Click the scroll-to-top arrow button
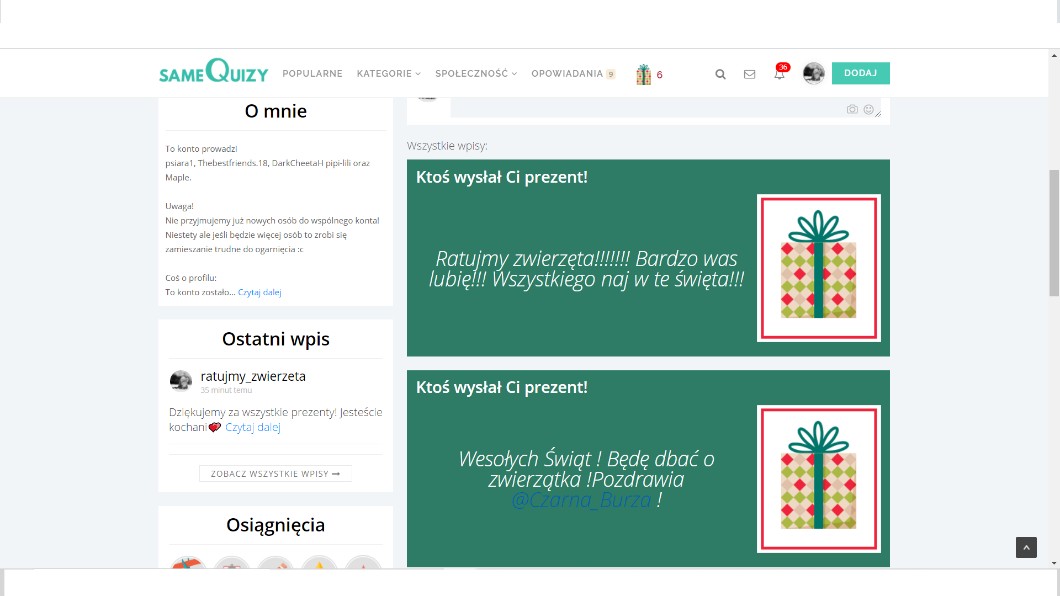The width and height of the screenshot is (1060, 596). coord(1026,547)
